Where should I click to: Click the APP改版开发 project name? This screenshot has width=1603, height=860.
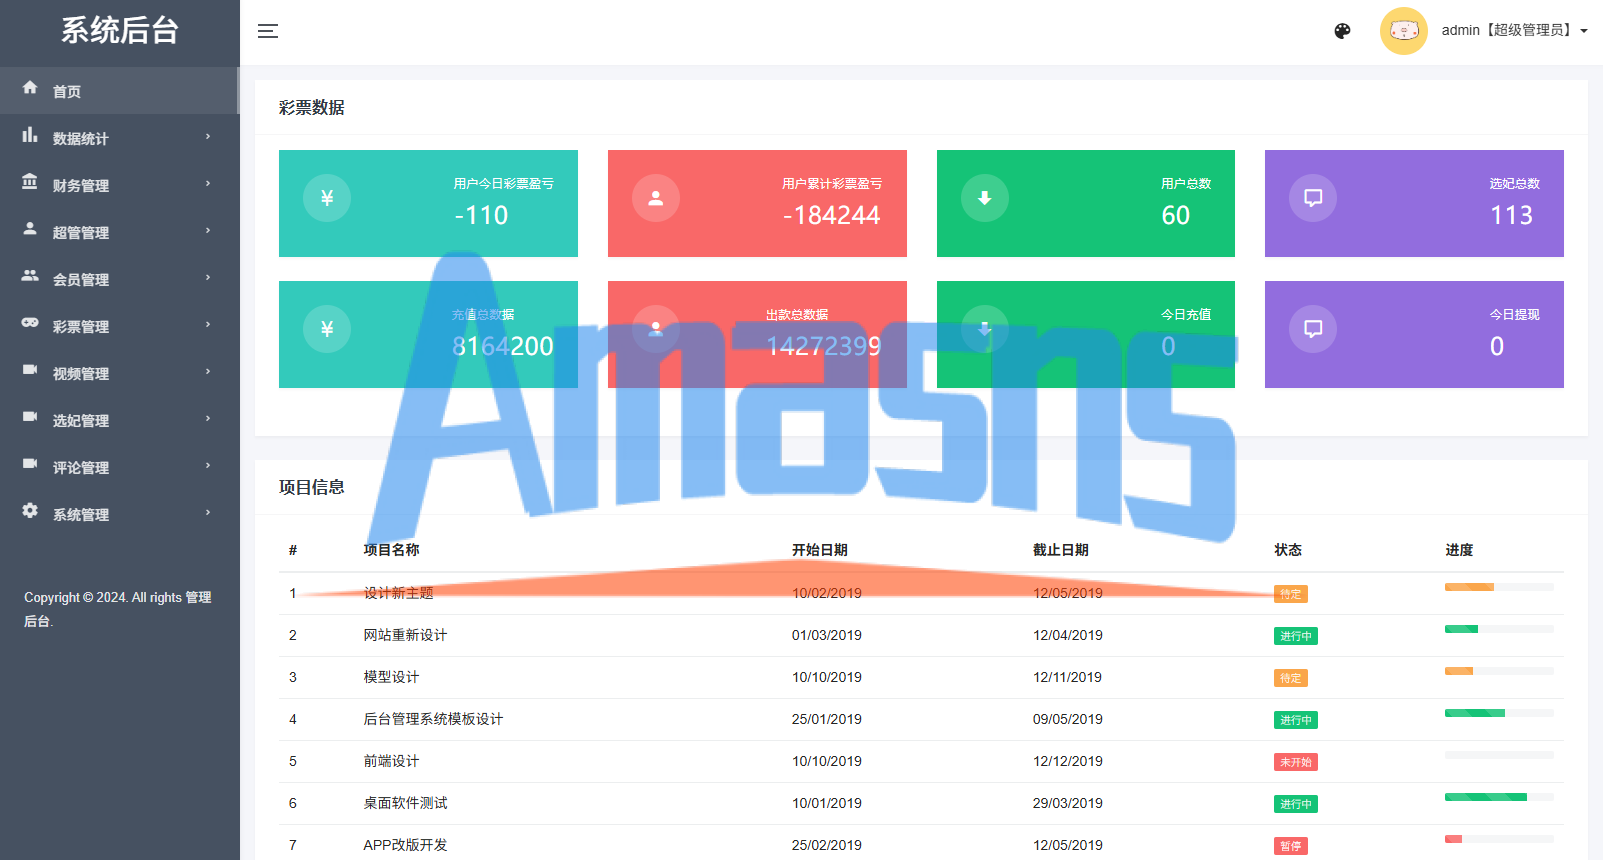point(405,845)
